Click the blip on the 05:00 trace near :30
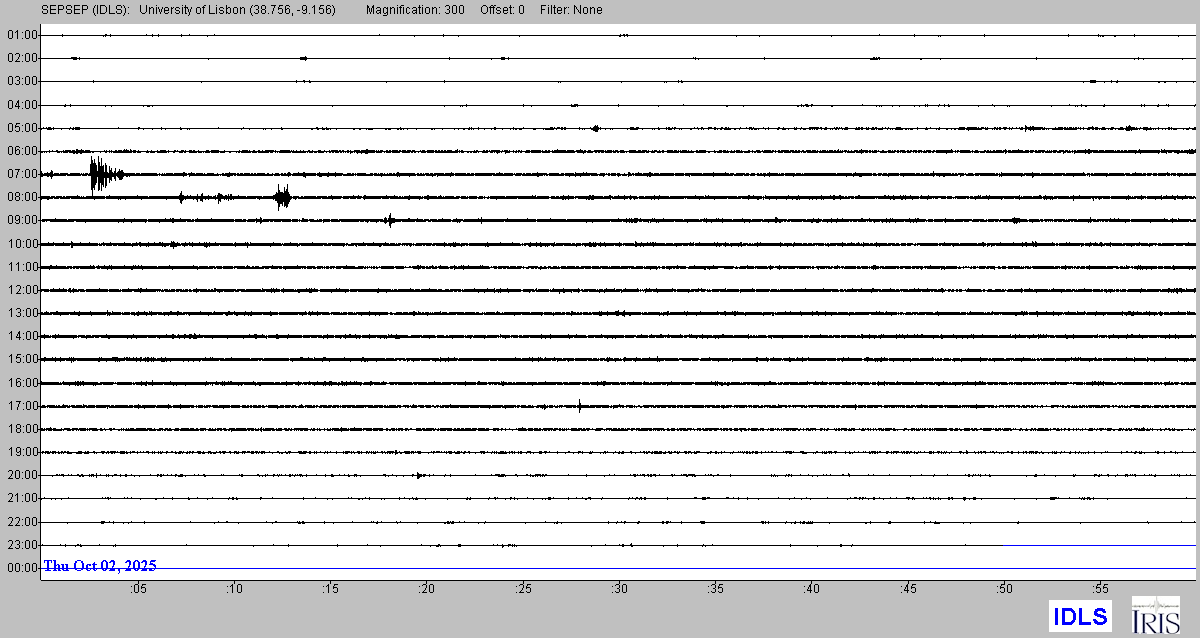 (595, 128)
